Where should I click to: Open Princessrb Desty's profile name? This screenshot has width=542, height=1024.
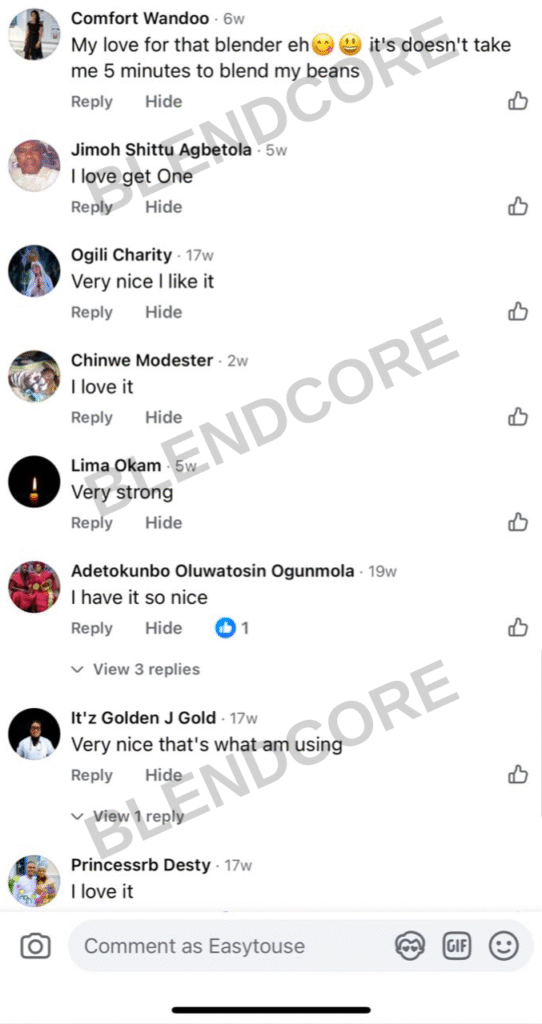(140, 865)
